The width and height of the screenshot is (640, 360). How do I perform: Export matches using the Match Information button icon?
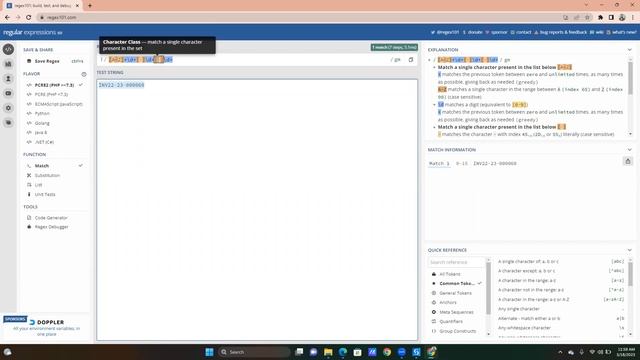[x=628, y=161]
